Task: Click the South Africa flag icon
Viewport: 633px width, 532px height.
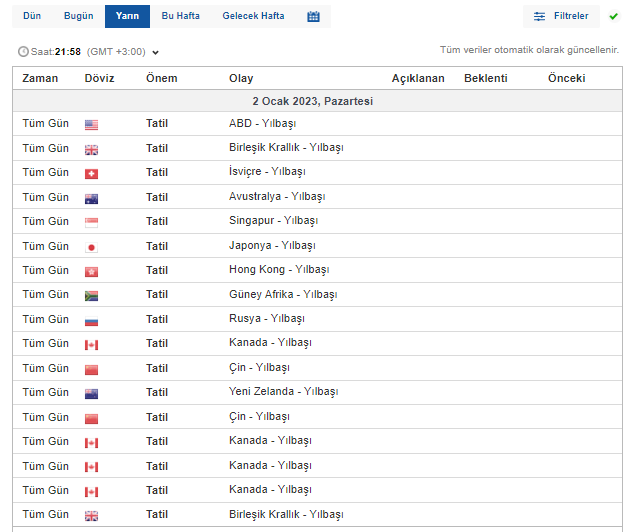Action: click(91, 296)
